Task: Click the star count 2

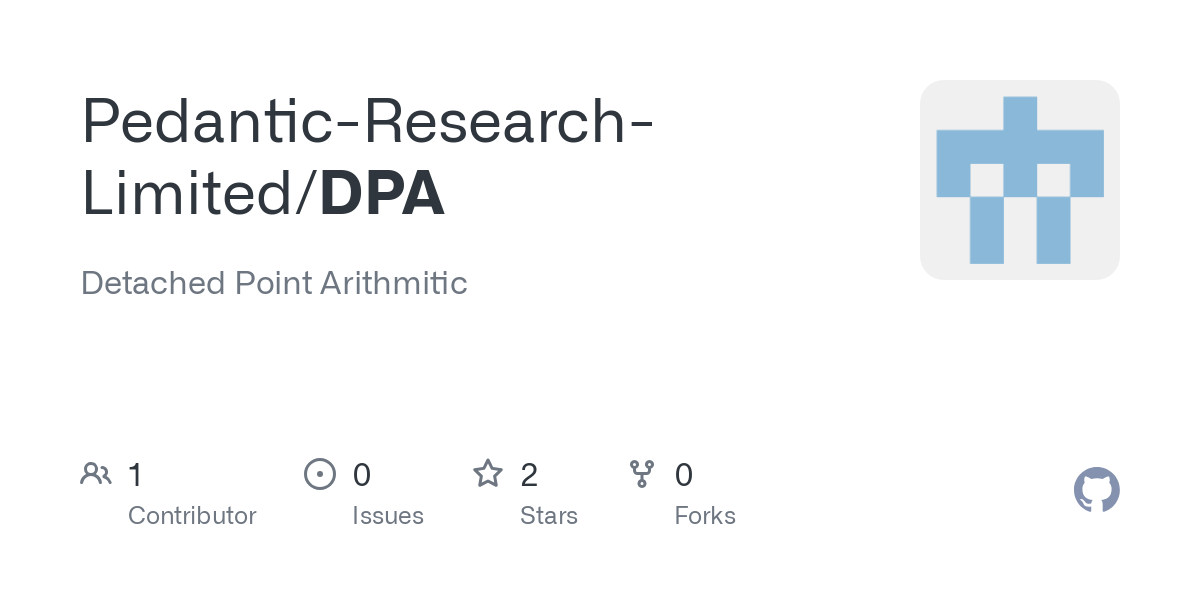Action: [530, 474]
